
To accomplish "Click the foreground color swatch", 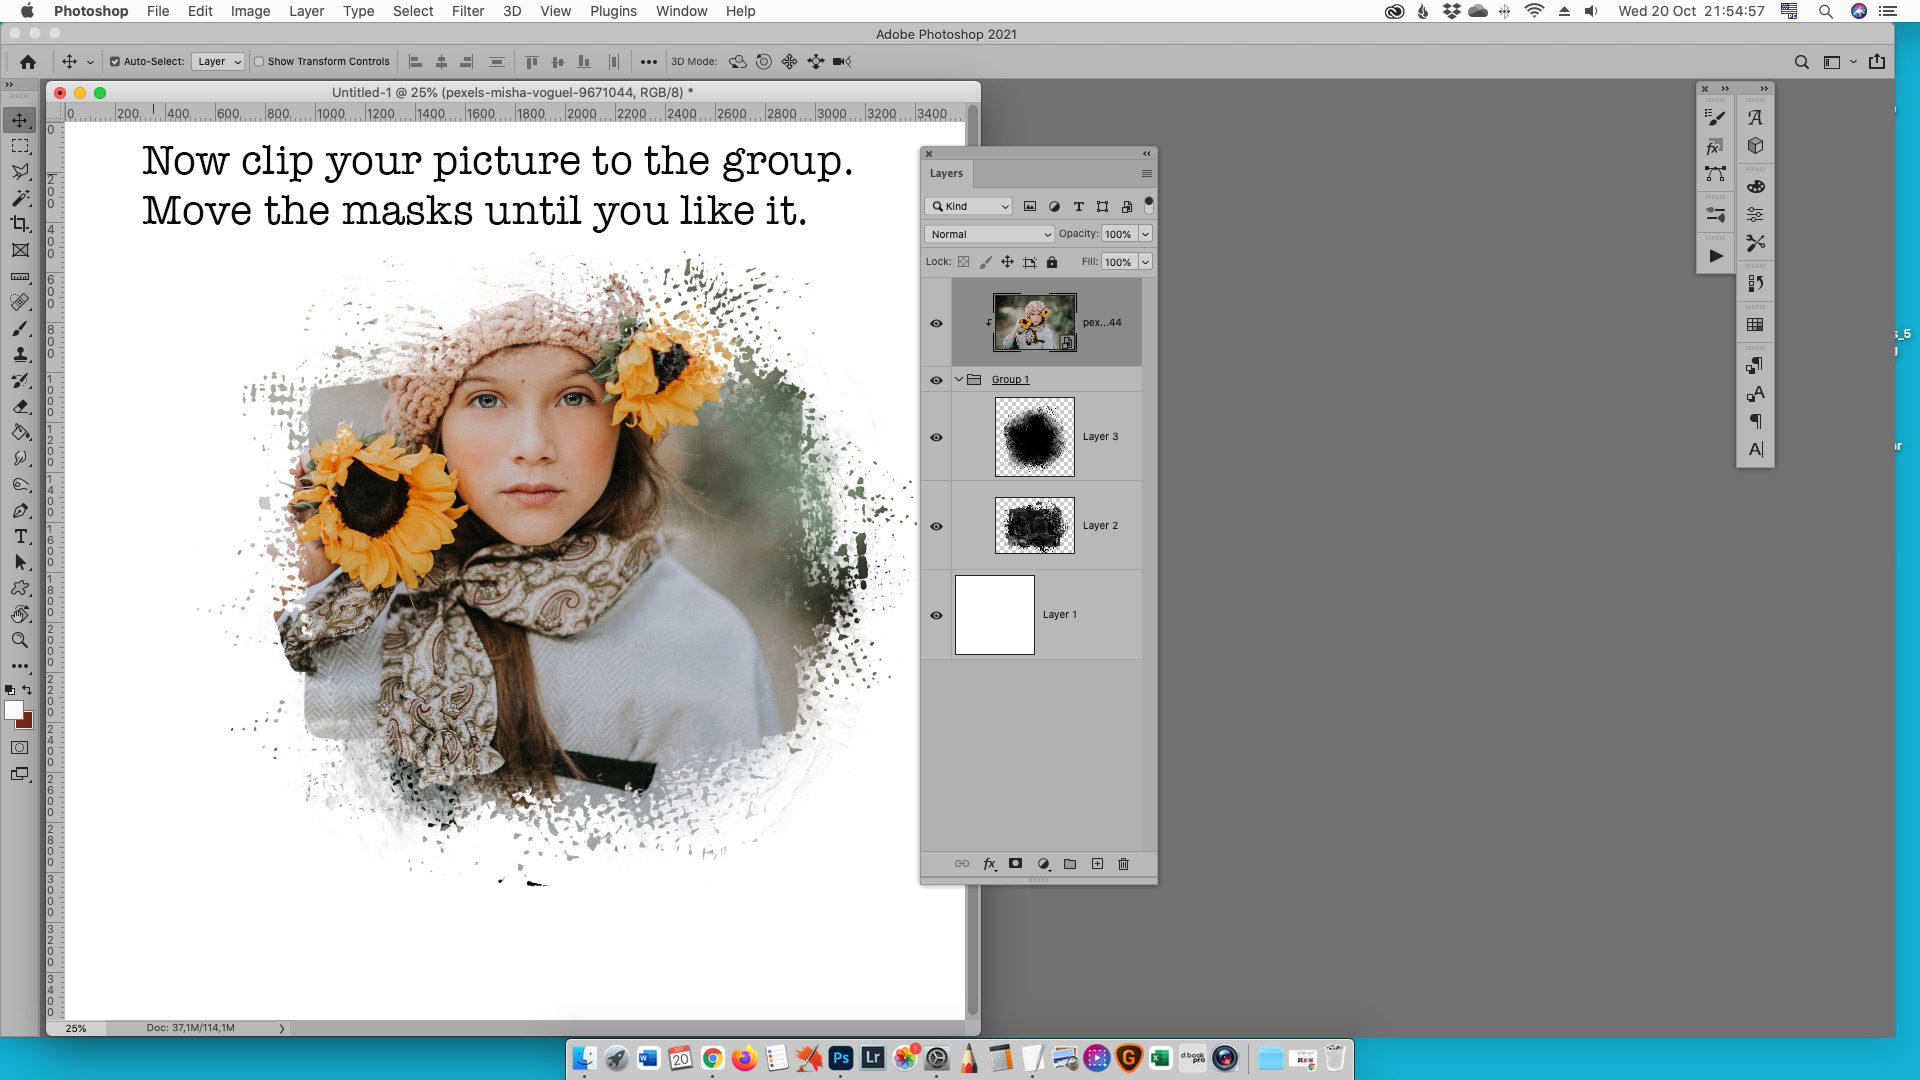I will coord(14,710).
